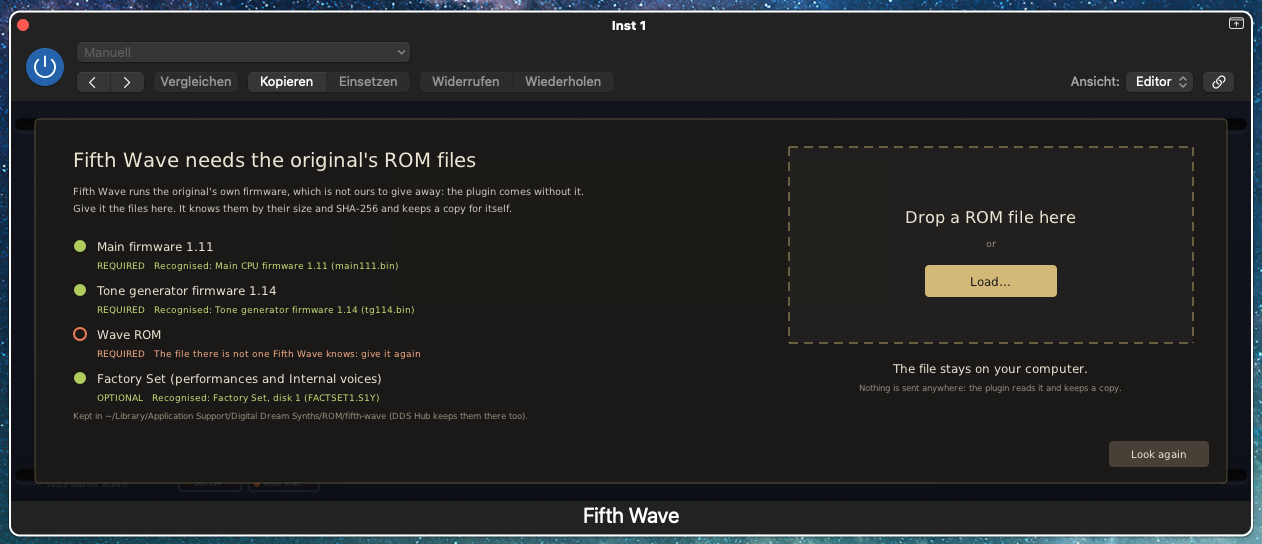Click The file stays on your computer text
The image size is (1262, 544).
[990, 369]
